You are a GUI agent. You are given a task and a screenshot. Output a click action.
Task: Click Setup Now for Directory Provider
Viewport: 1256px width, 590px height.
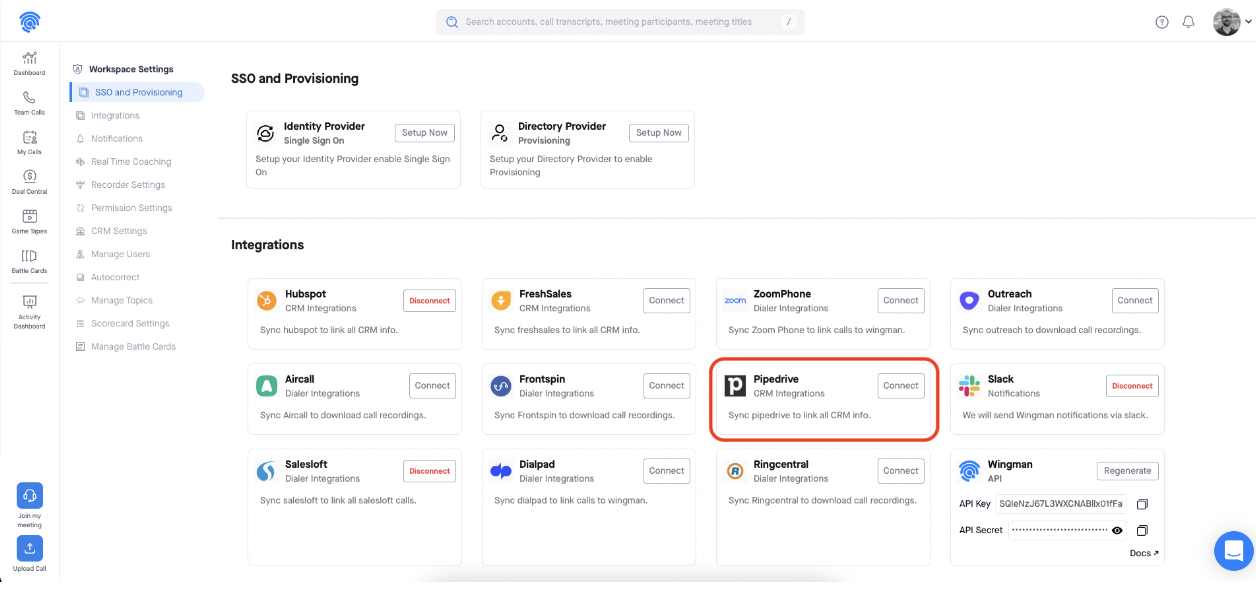click(659, 132)
